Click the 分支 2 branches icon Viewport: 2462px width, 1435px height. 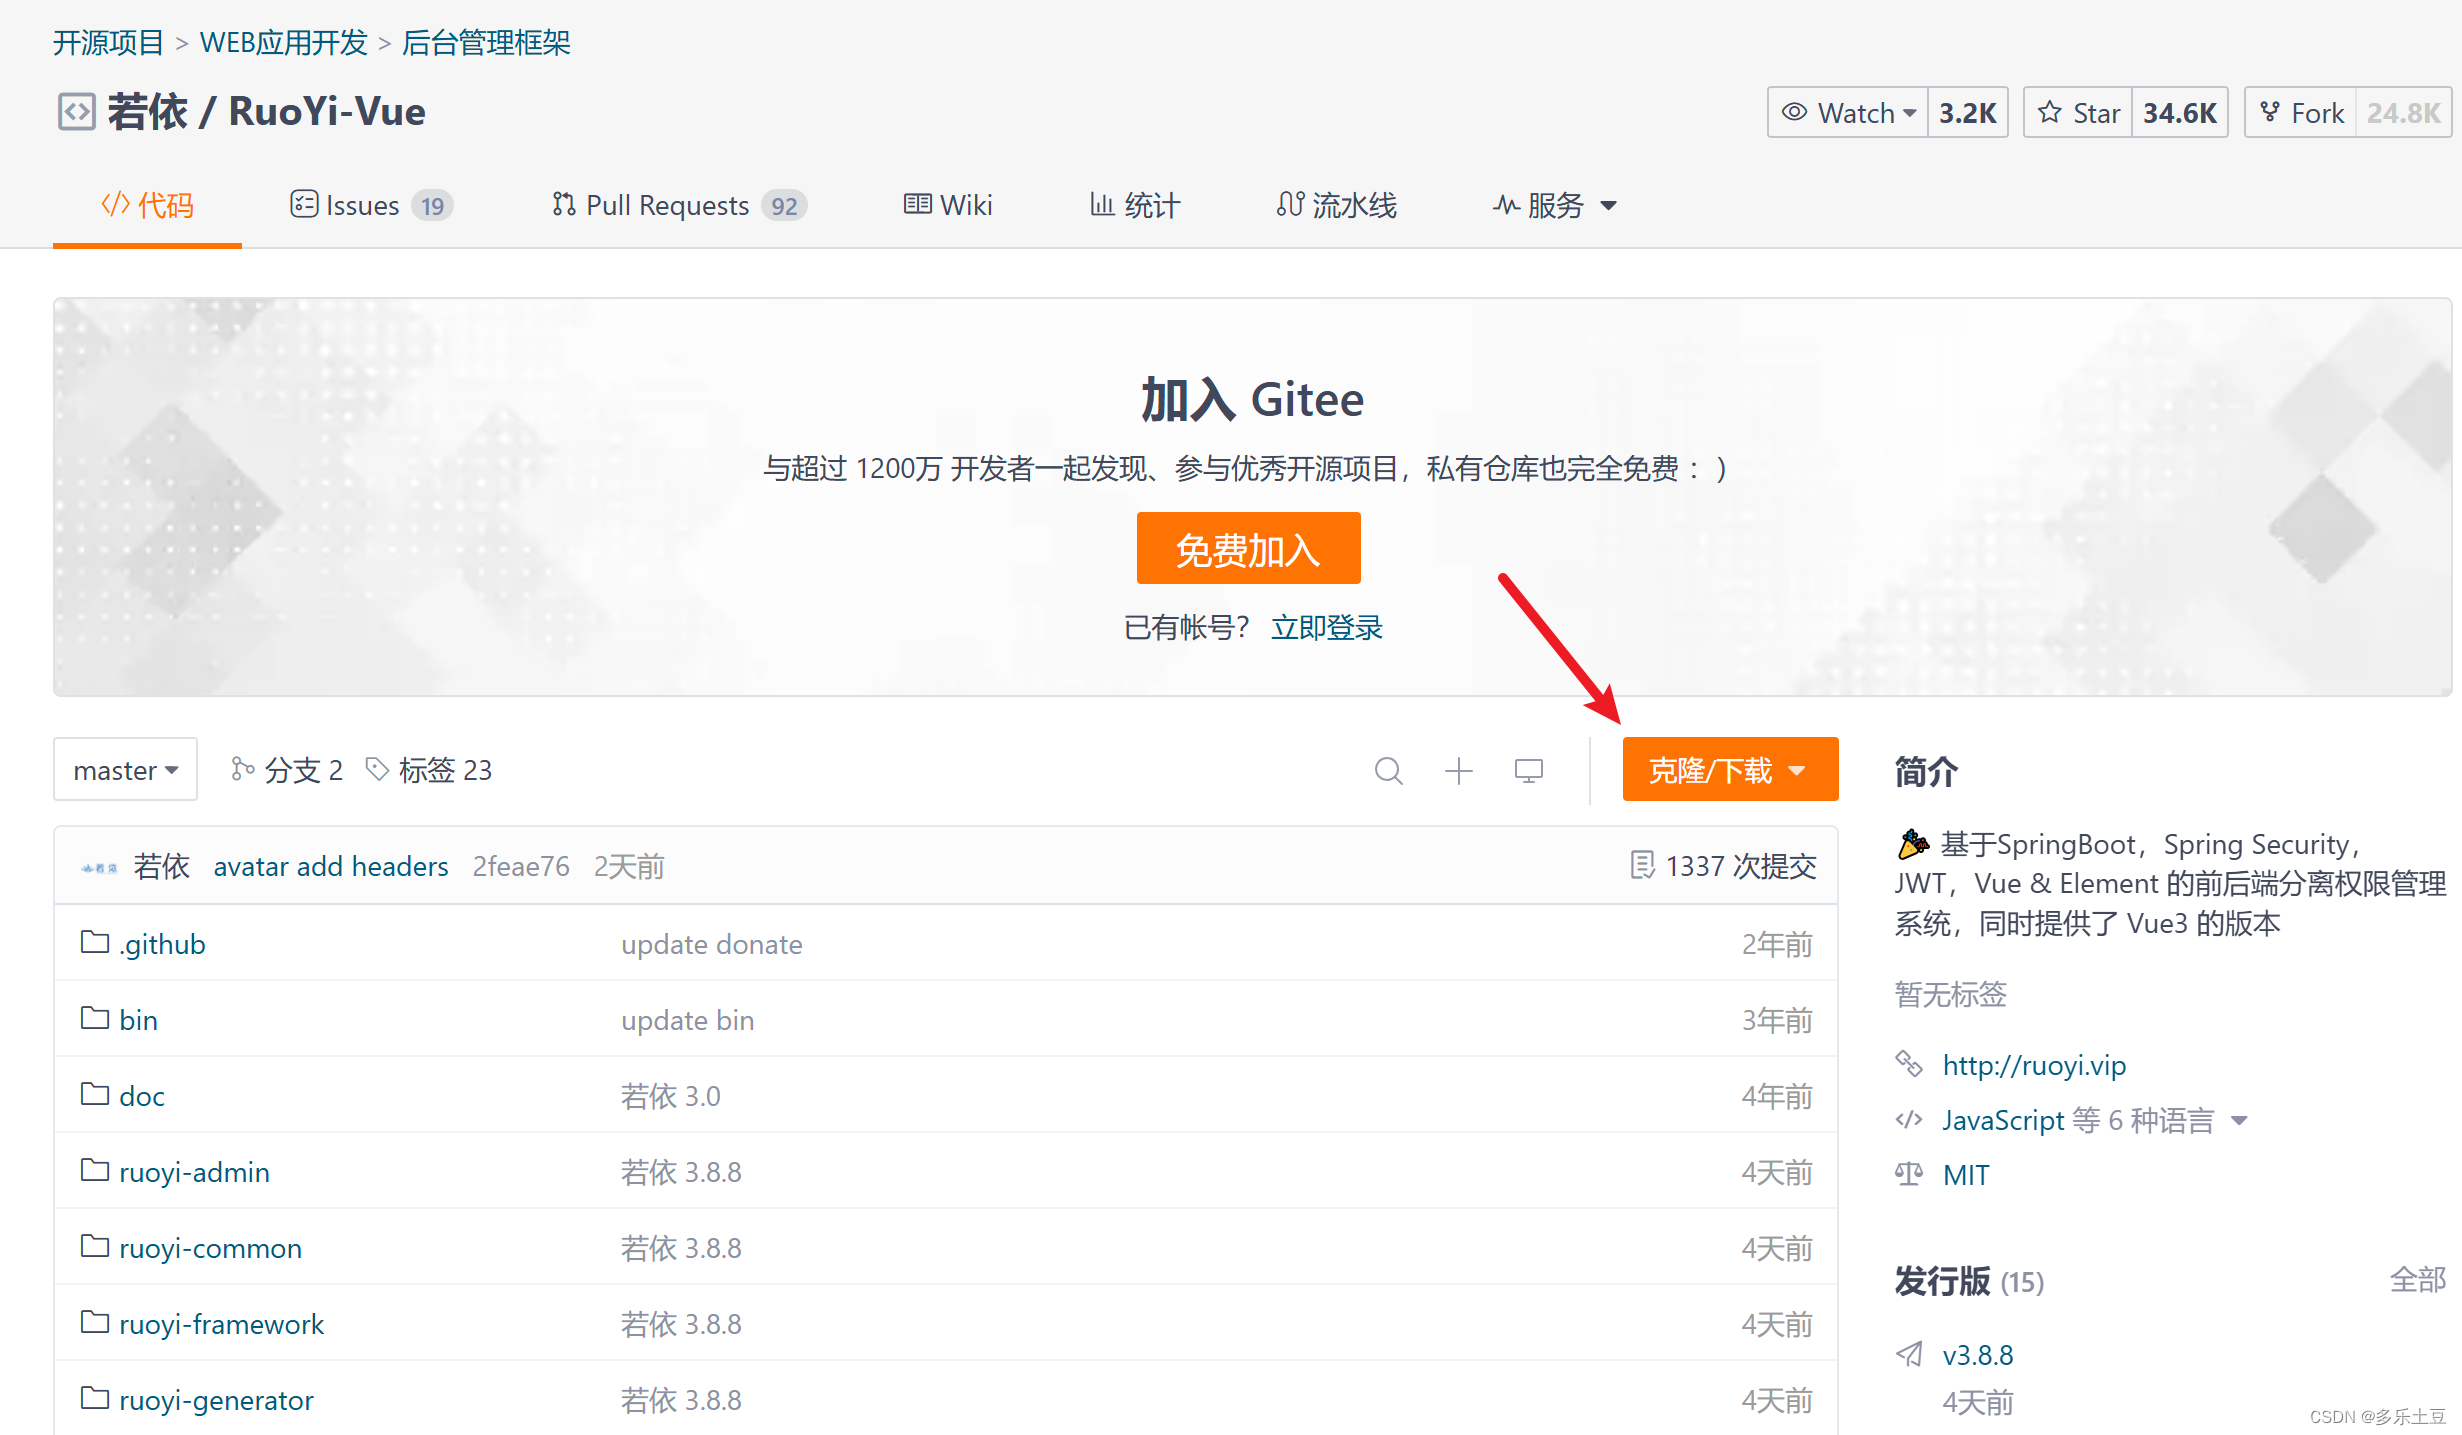tap(242, 769)
